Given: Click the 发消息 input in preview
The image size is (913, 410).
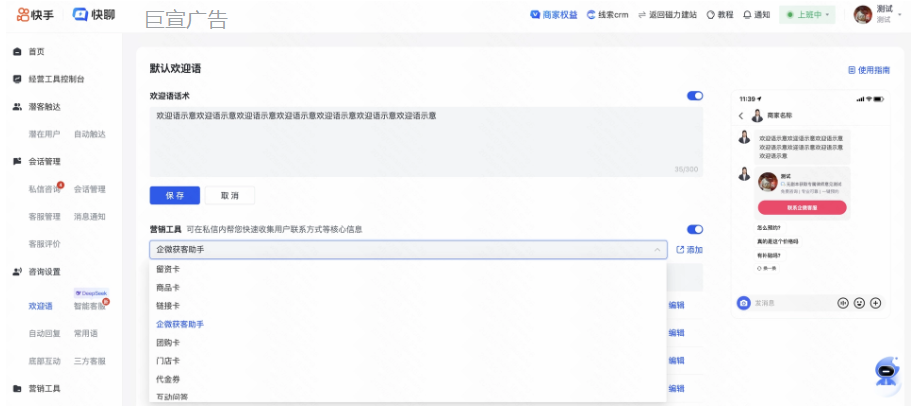Looking at the screenshot, I should (x=793, y=303).
